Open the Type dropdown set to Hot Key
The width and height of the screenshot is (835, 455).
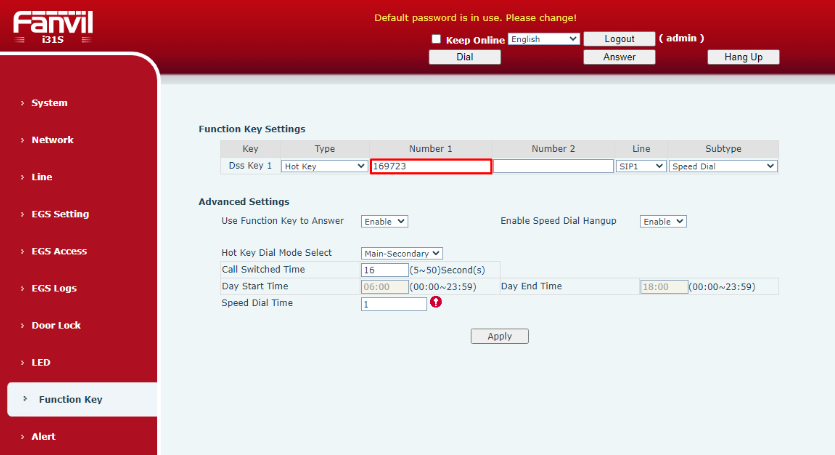click(324, 166)
